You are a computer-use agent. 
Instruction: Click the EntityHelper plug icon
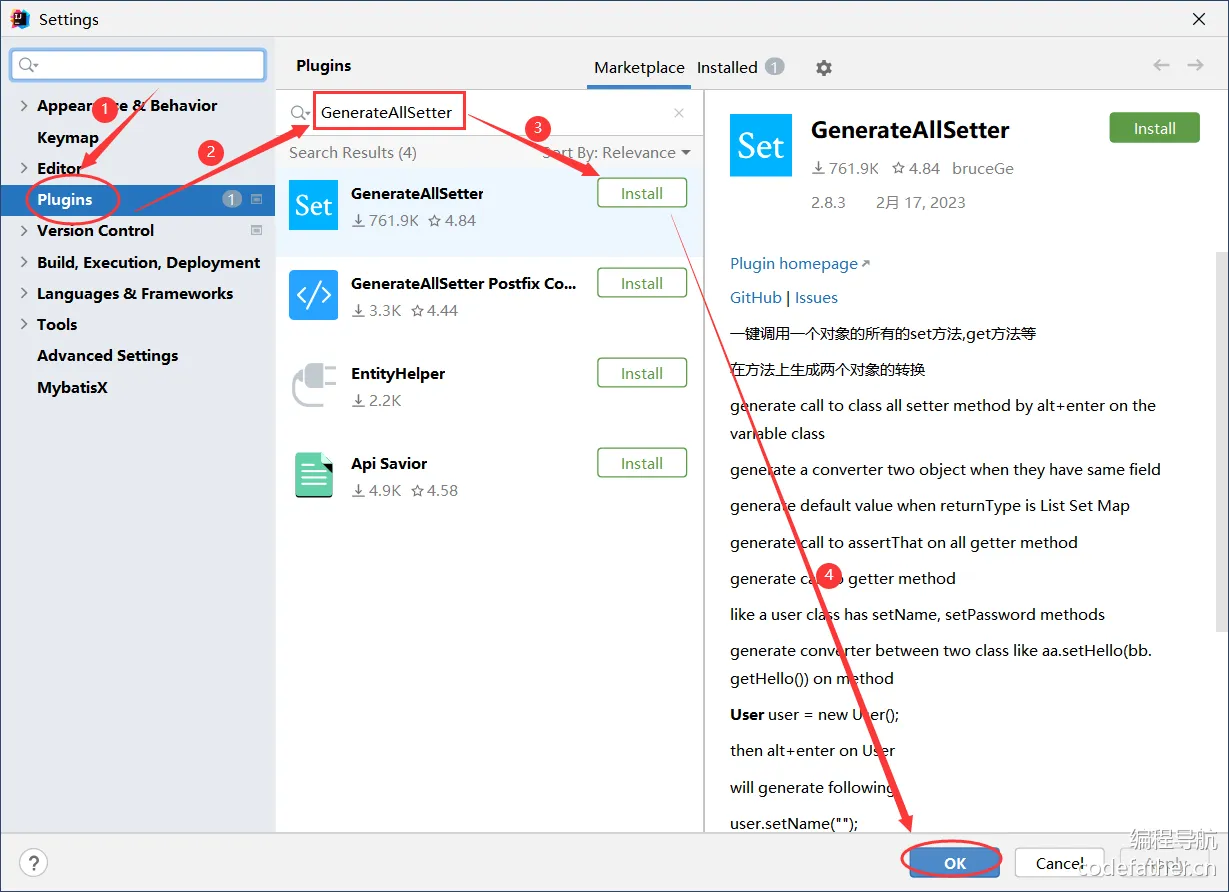(x=313, y=385)
